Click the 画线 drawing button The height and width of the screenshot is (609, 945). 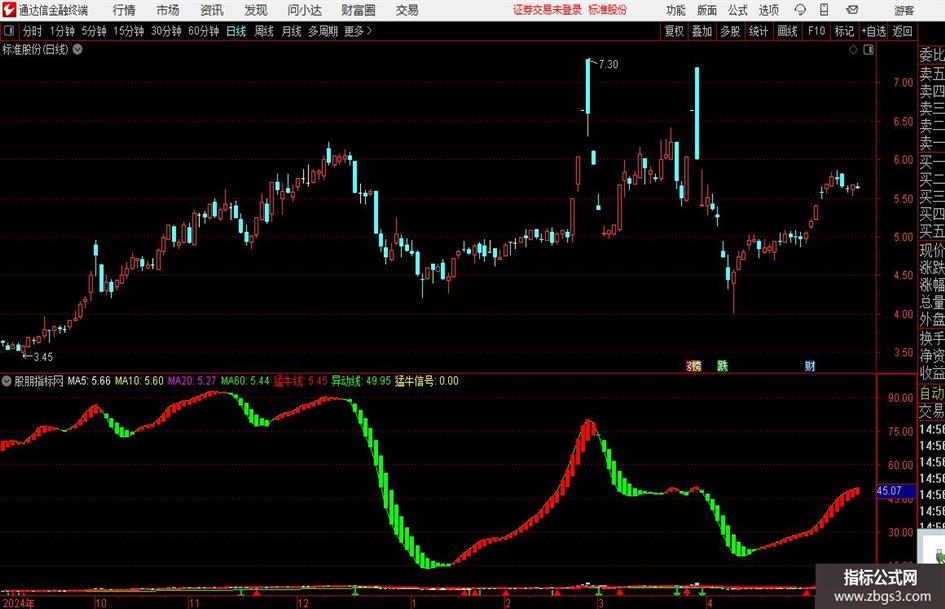pyautogui.click(x=788, y=31)
